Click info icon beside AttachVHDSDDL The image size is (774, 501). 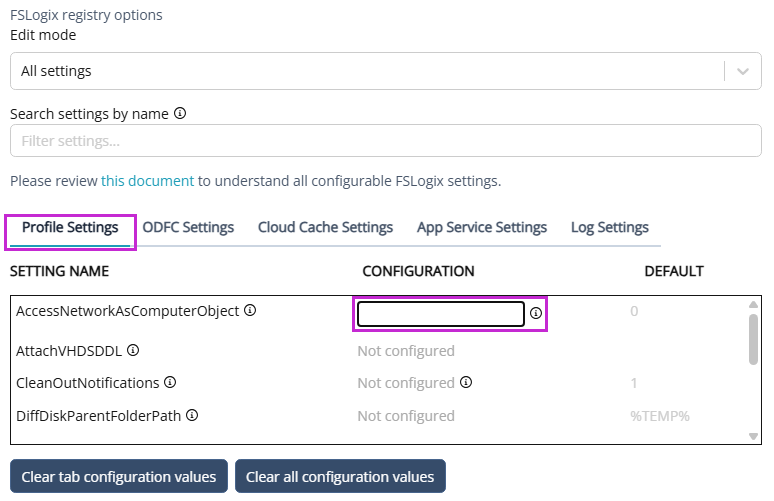(133, 350)
